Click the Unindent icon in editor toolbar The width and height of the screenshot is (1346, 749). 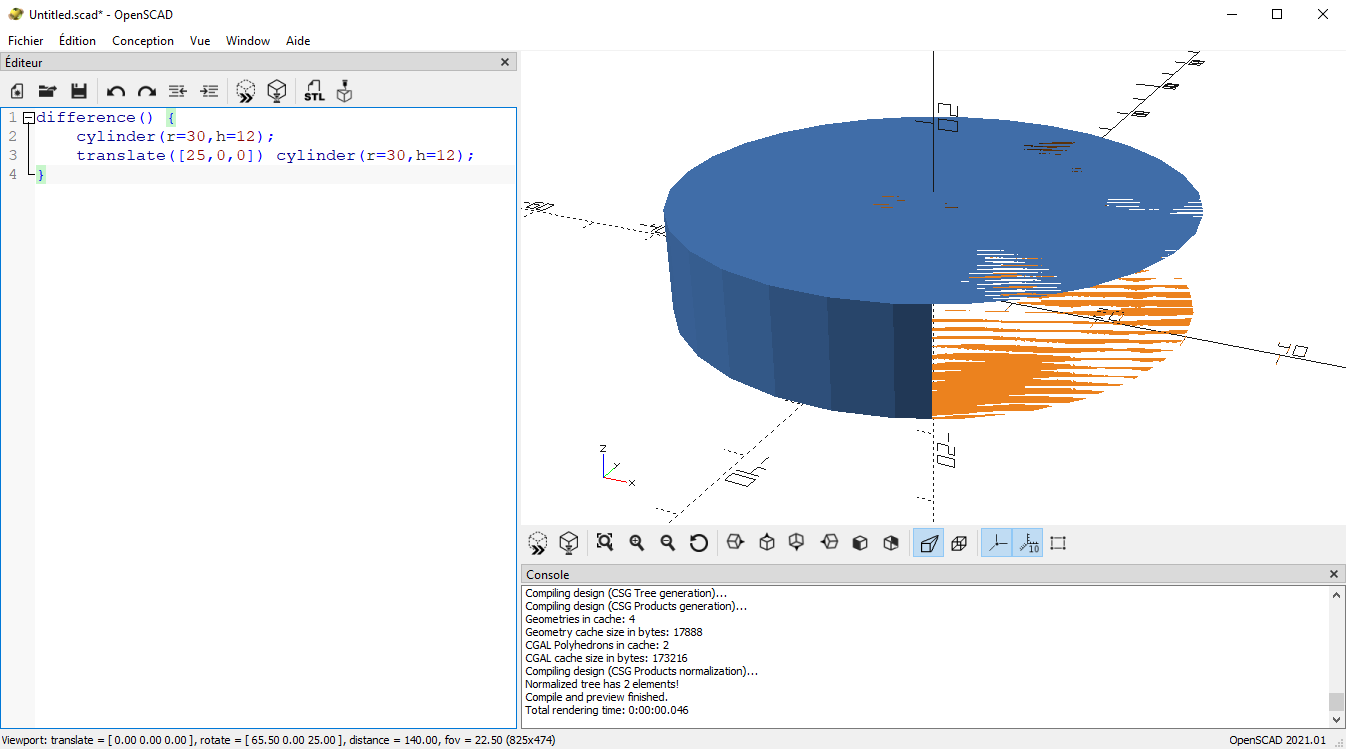click(x=177, y=91)
